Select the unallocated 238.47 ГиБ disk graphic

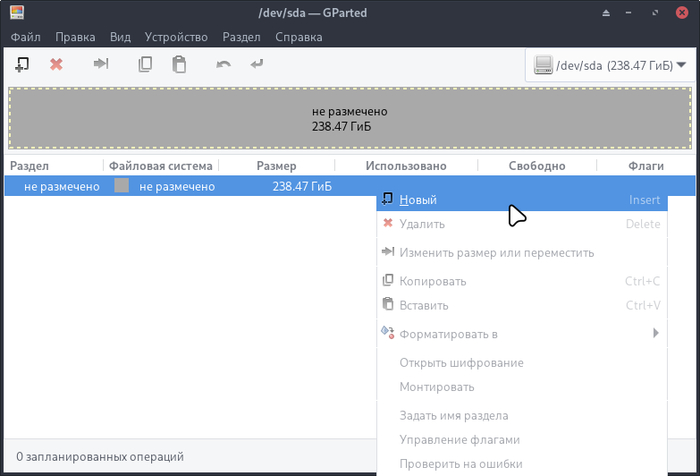click(349, 119)
